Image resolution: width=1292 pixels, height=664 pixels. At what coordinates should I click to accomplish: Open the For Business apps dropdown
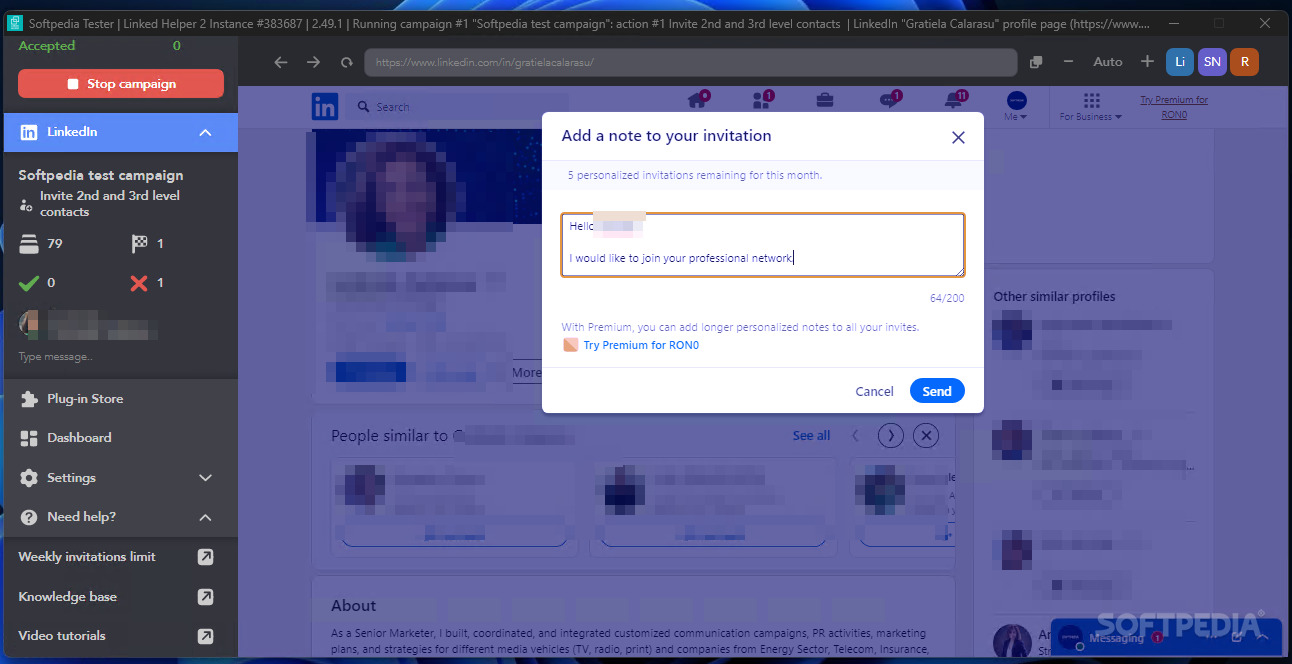click(1091, 107)
